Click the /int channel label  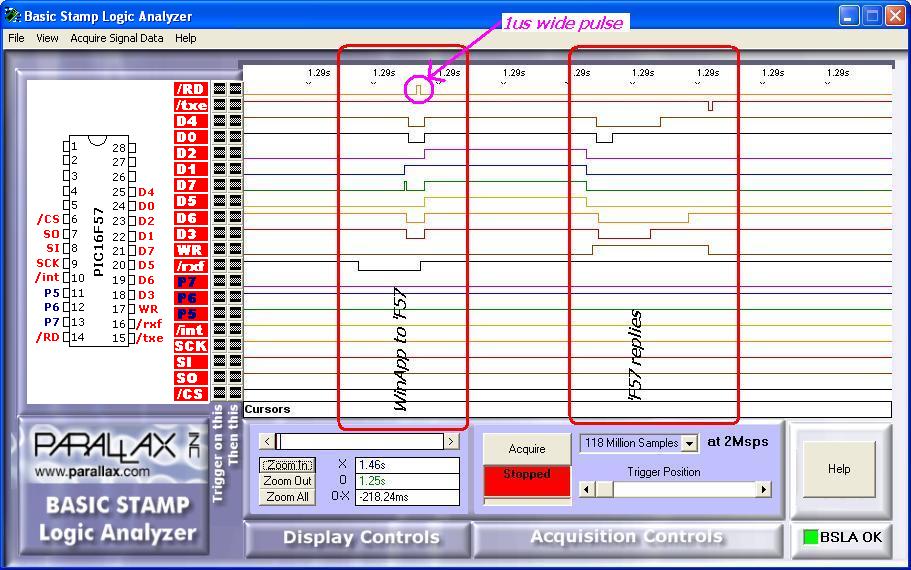coord(191,330)
